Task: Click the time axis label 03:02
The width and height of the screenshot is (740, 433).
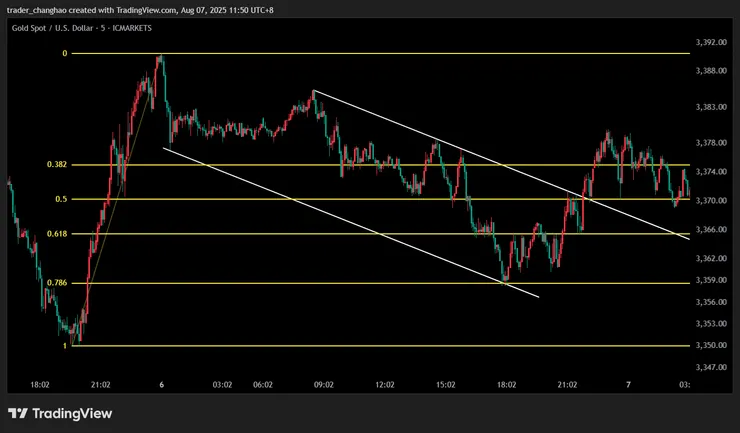Action: pos(222,385)
